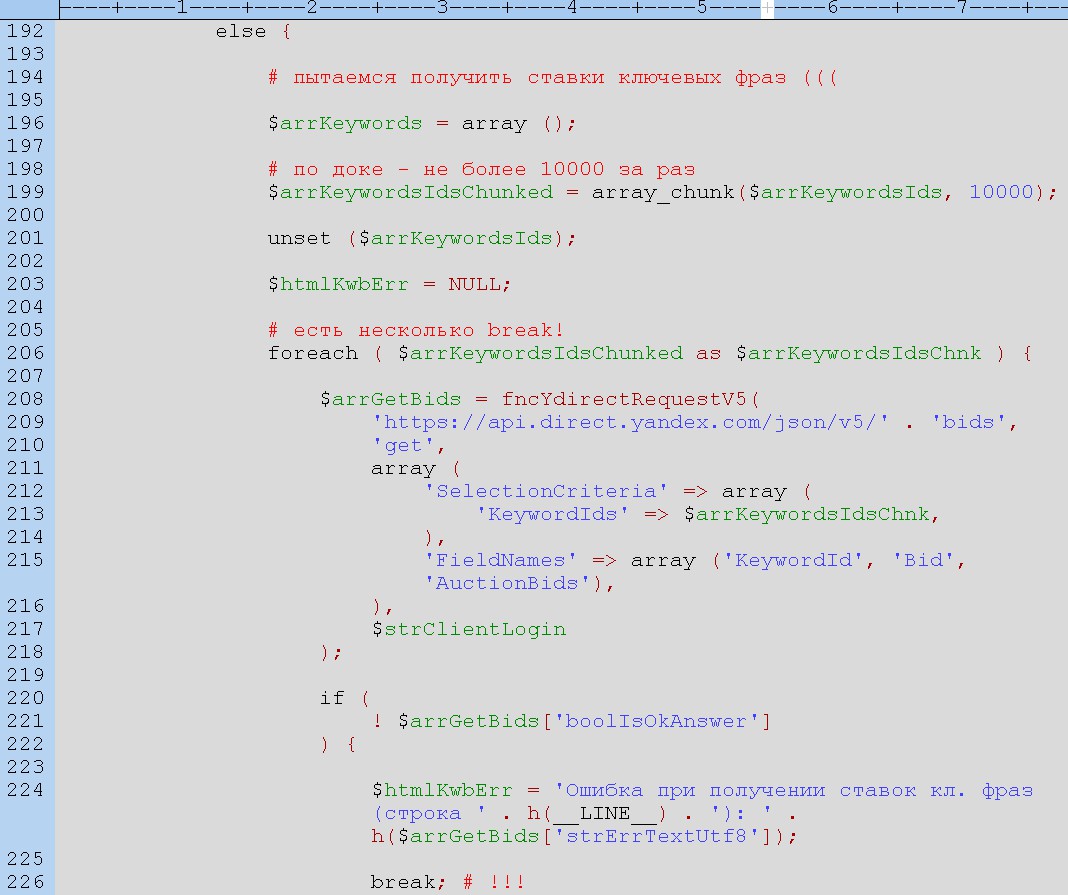This screenshot has height=895, width=1068.
Task: Click the 'else' keyword on line 192
Action: [x=241, y=32]
